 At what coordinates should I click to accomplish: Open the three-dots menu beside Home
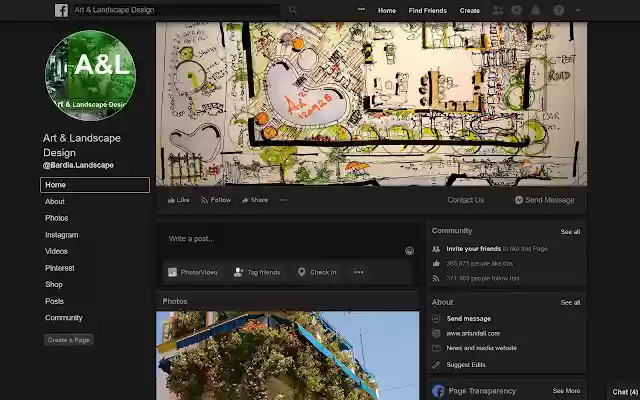(x=361, y=9)
